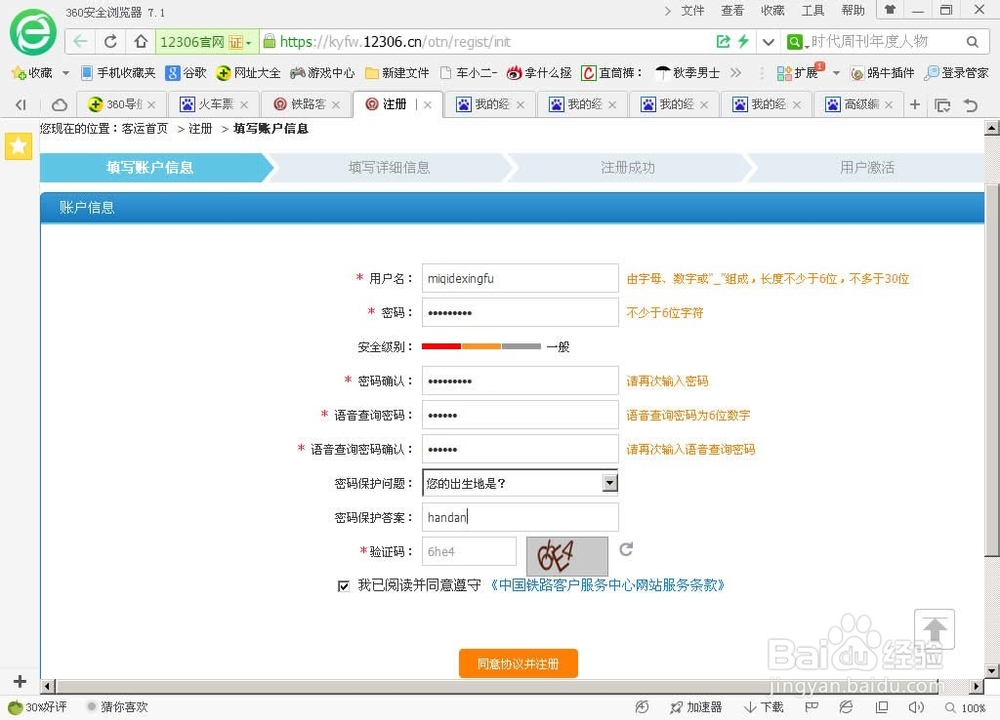Click the 同意协议并注册 button
Viewport: 1000px width, 720px height.
tap(518, 663)
